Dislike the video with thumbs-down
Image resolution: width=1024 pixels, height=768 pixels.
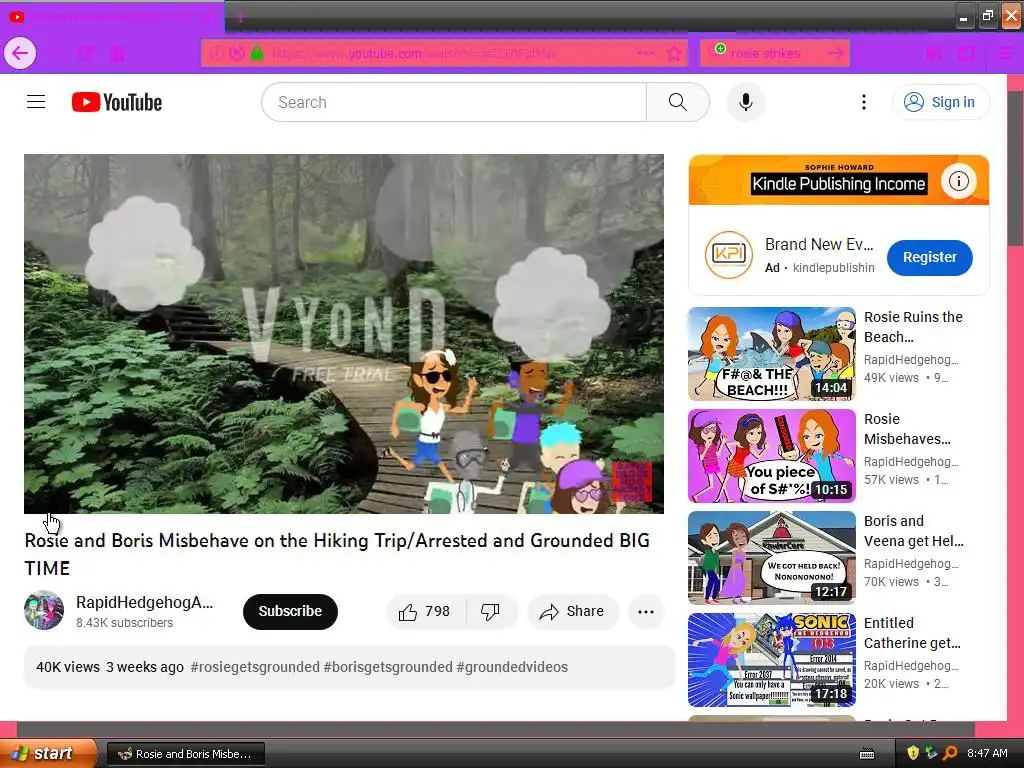pos(490,611)
